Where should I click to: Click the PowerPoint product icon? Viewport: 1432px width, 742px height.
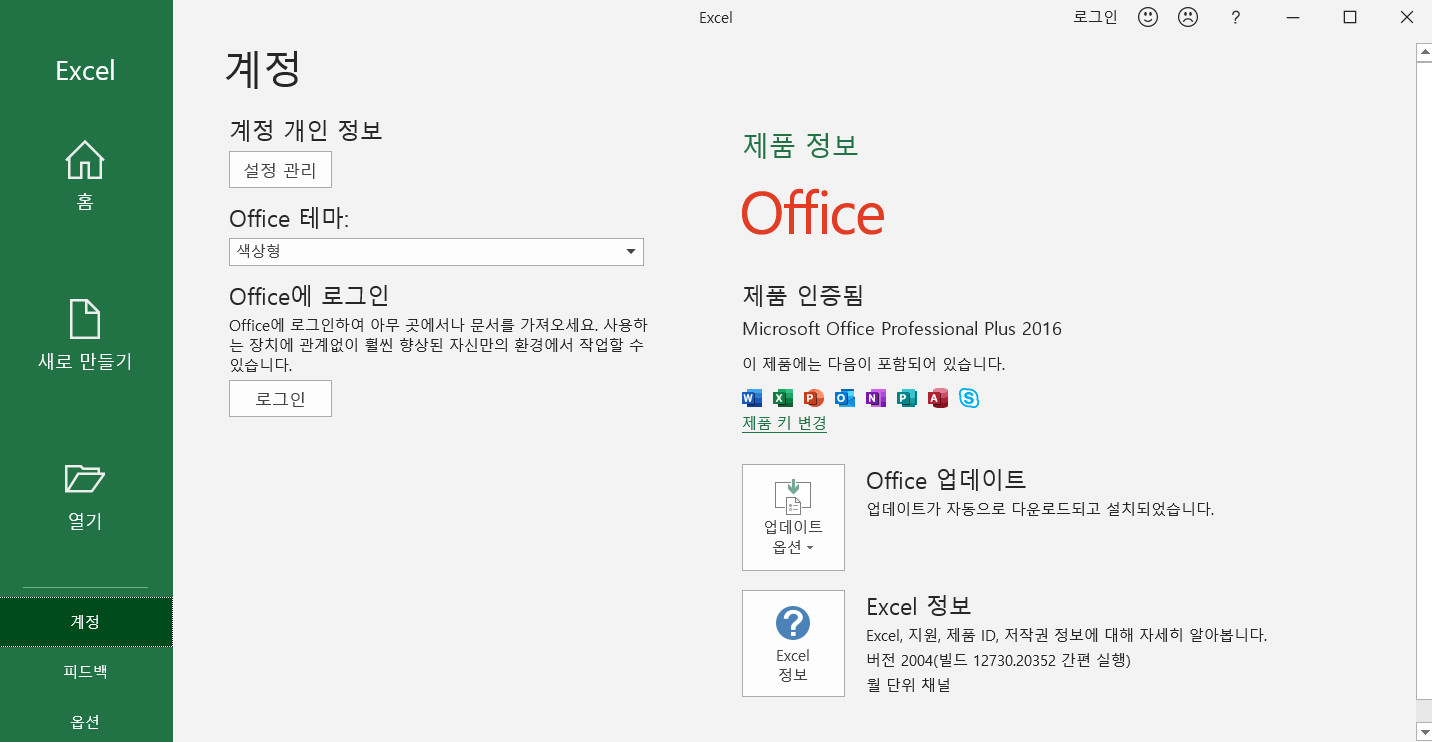pos(814,398)
